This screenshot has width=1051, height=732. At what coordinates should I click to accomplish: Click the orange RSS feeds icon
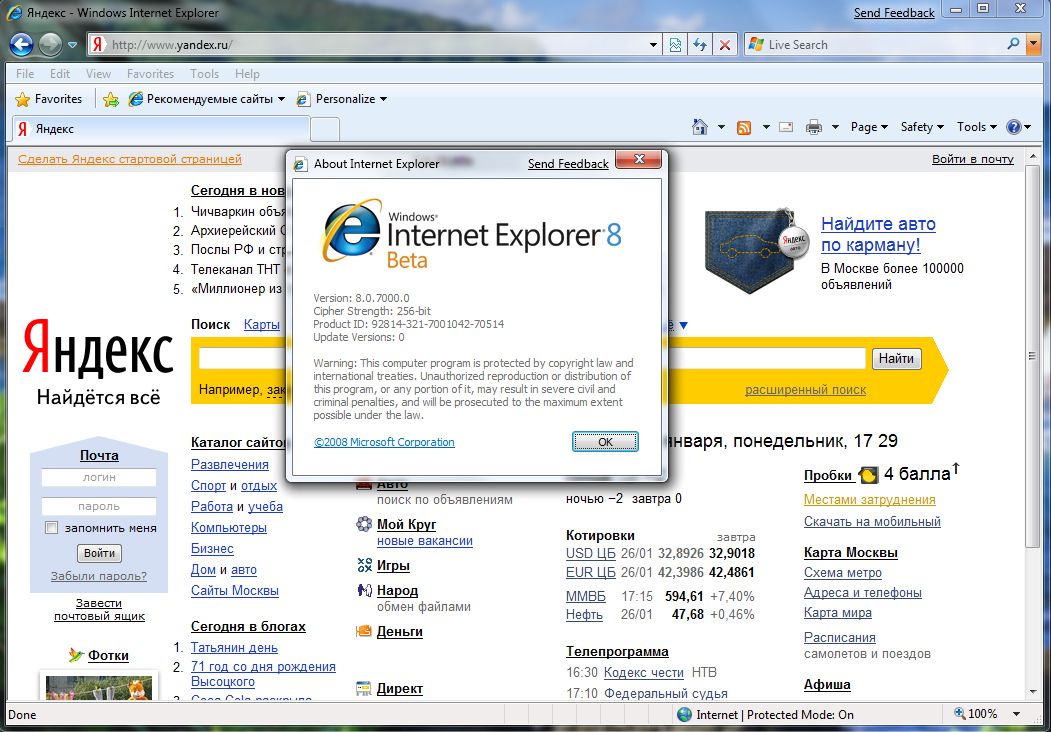[x=744, y=127]
